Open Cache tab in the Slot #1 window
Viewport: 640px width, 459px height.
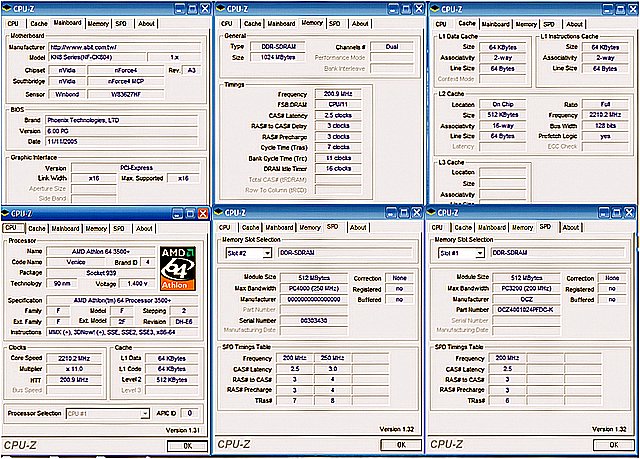[x=463, y=228]
